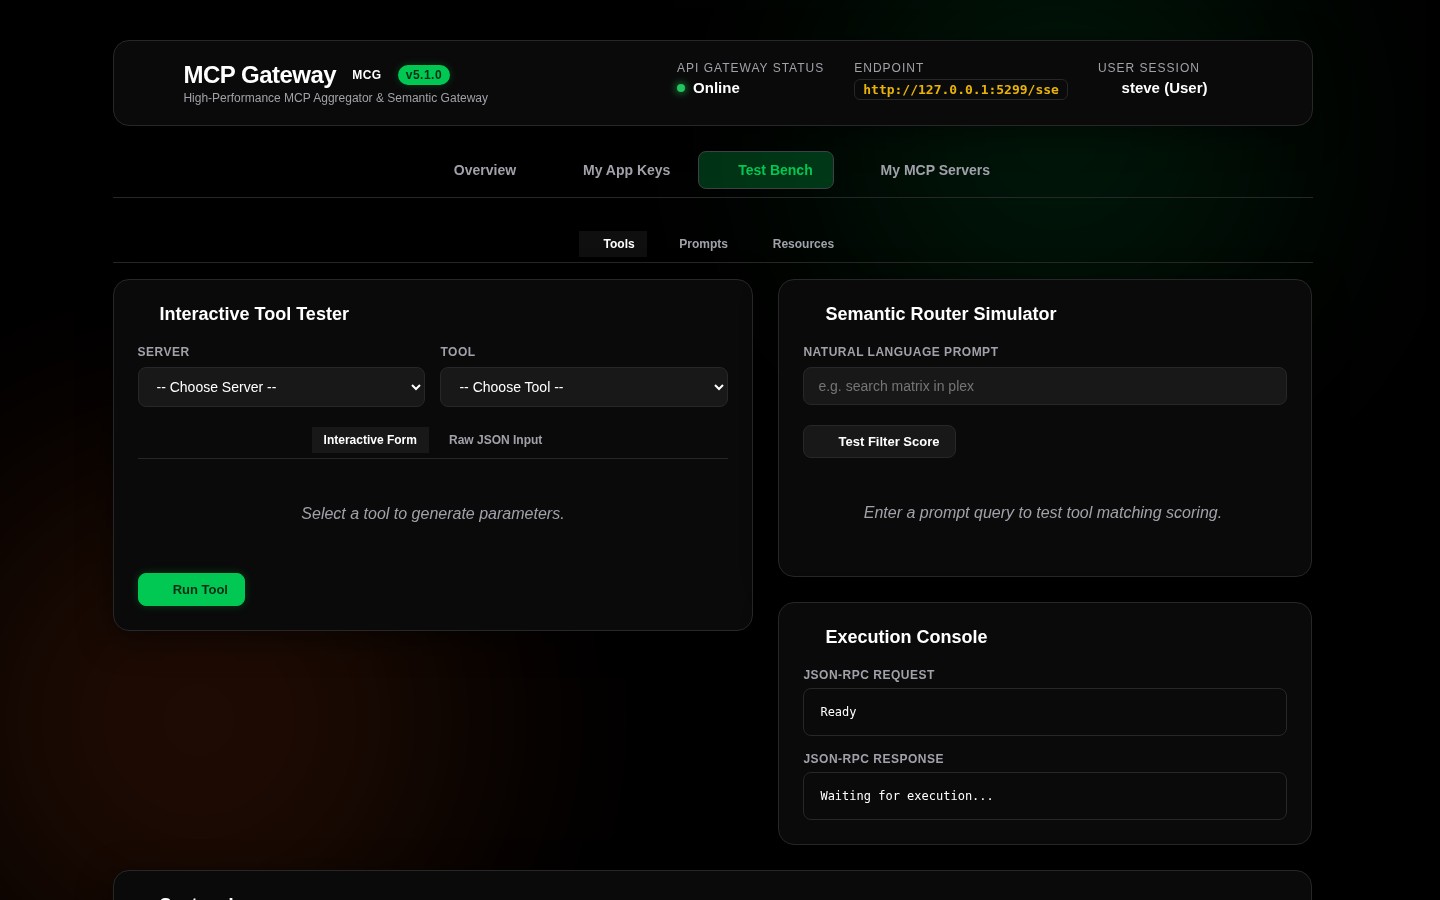Go to My MCP Servers tab
This screenshot has height=900, width=1440.
[935, 170]
